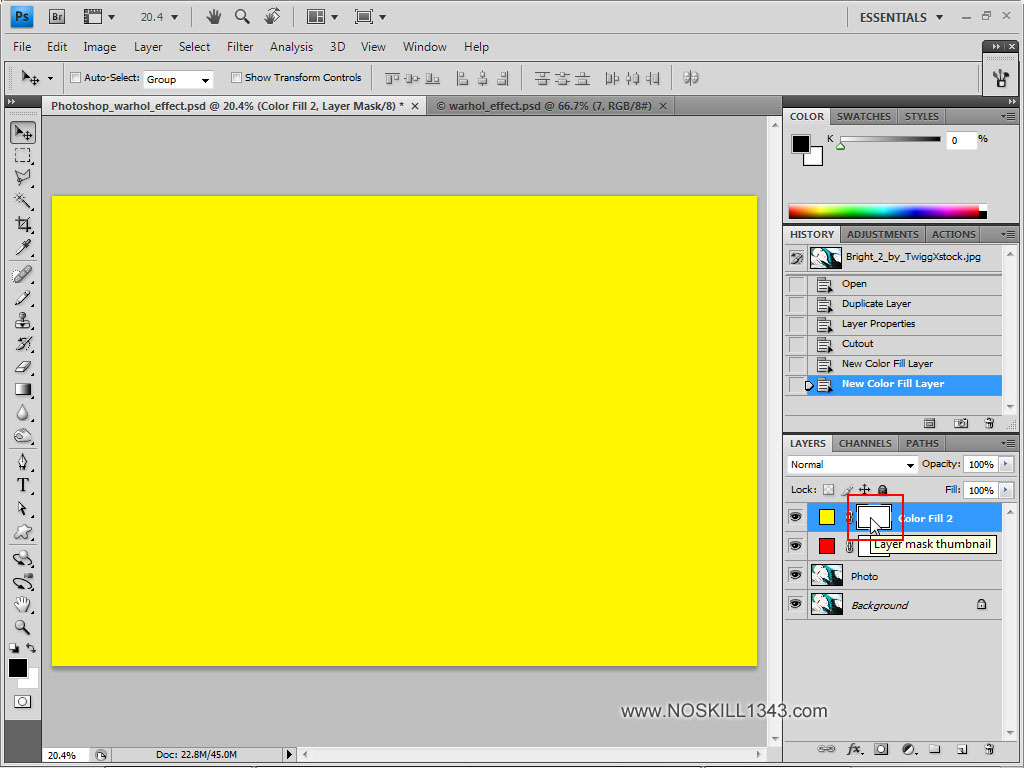Click the Rotate View tool in application bar

272,16
